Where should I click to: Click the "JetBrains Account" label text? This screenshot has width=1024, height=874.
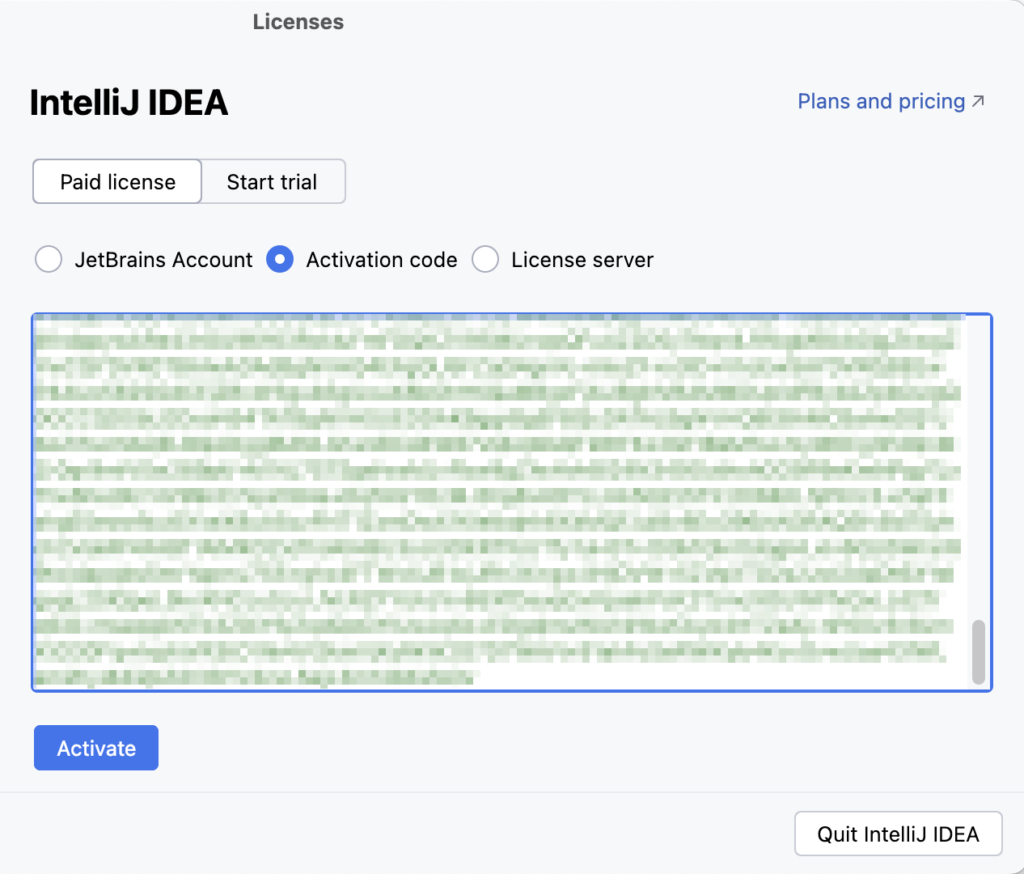163,260
